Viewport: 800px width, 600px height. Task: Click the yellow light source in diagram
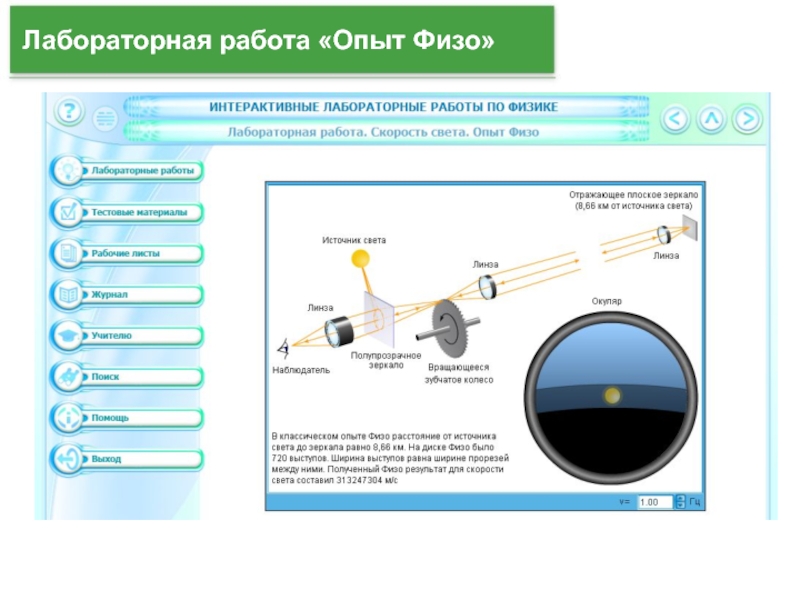360,258
